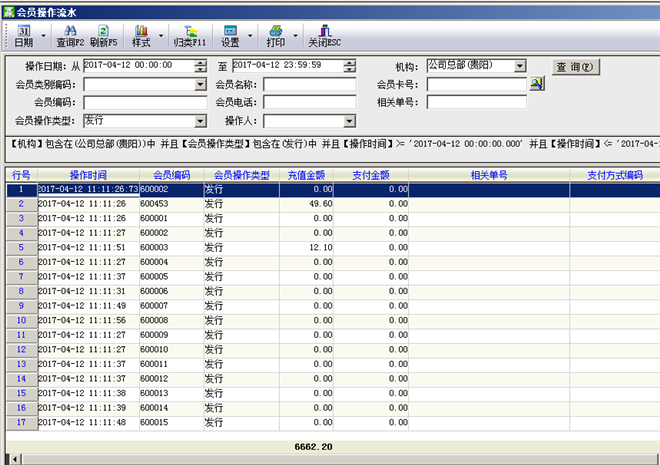This screenshot has height=465, width=660.
Task: Click the card lookup icon beside 会员卡号
Action: (537, 84)
